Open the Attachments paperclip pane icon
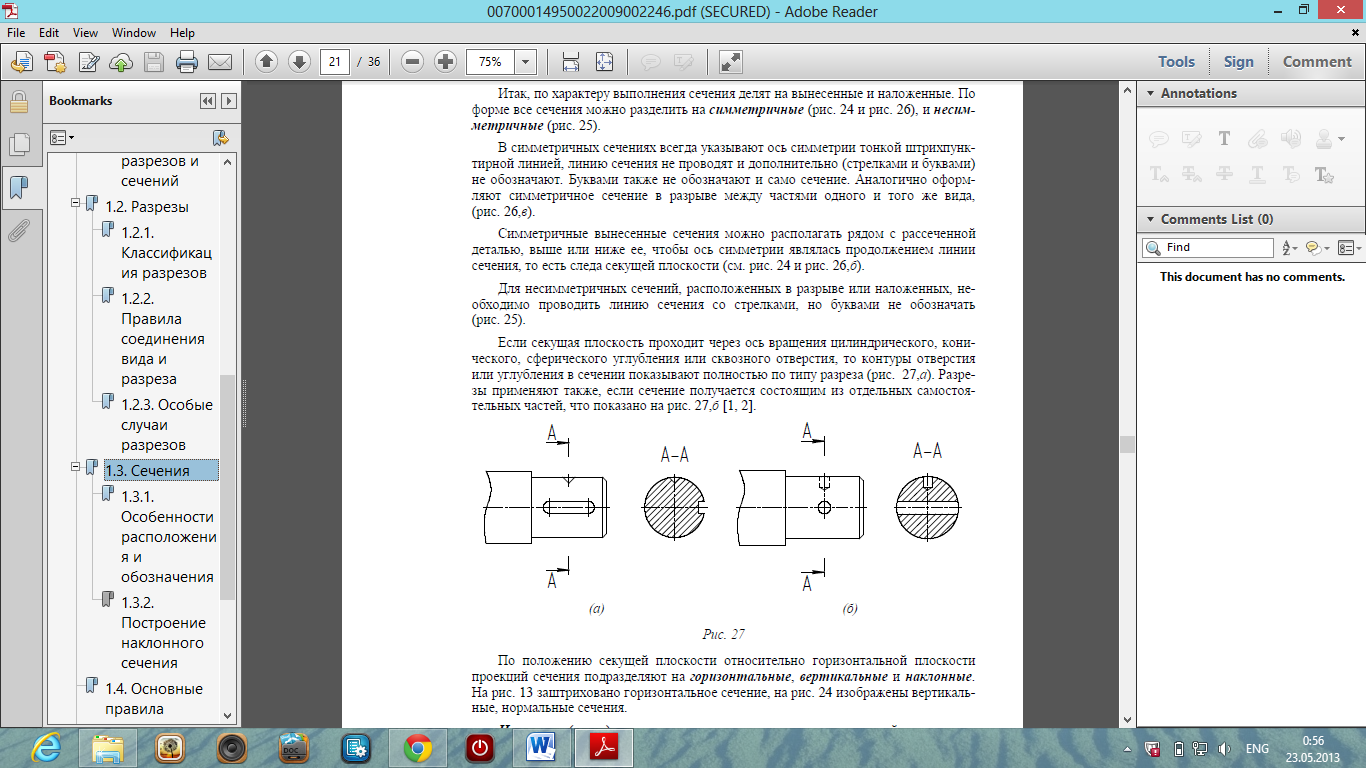This screenshot has height=768, width=1366. (18, 231)
